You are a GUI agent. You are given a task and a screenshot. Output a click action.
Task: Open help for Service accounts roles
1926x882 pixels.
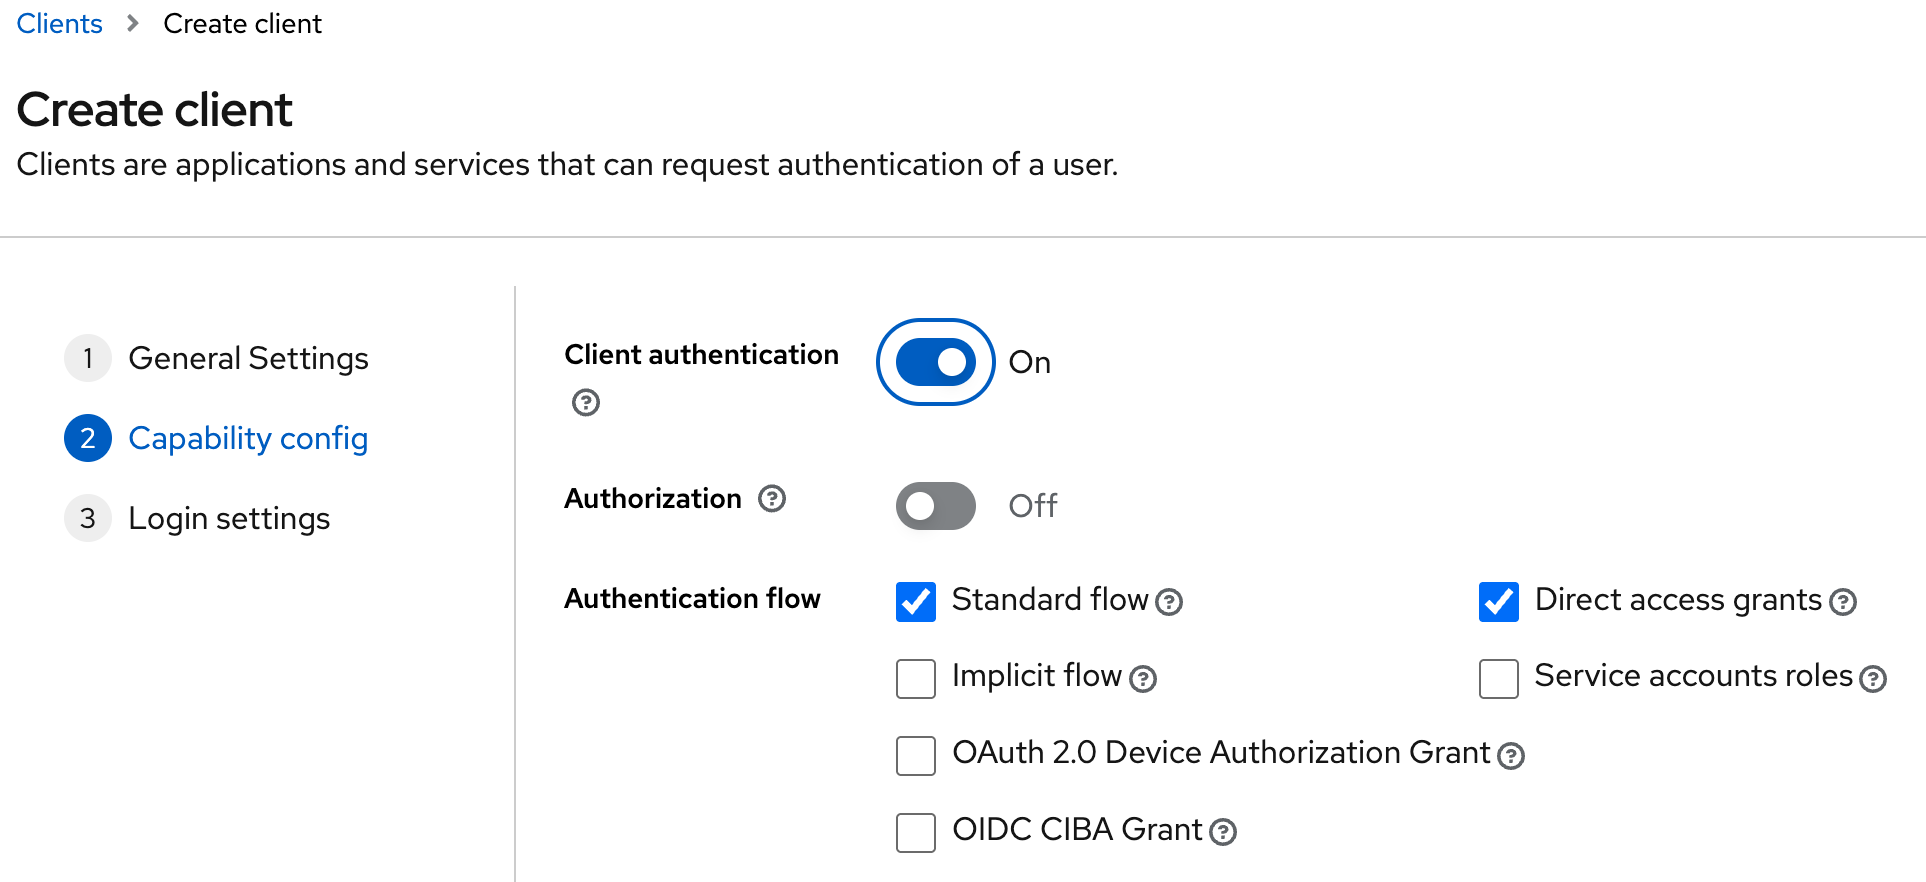coord(1874,679)
